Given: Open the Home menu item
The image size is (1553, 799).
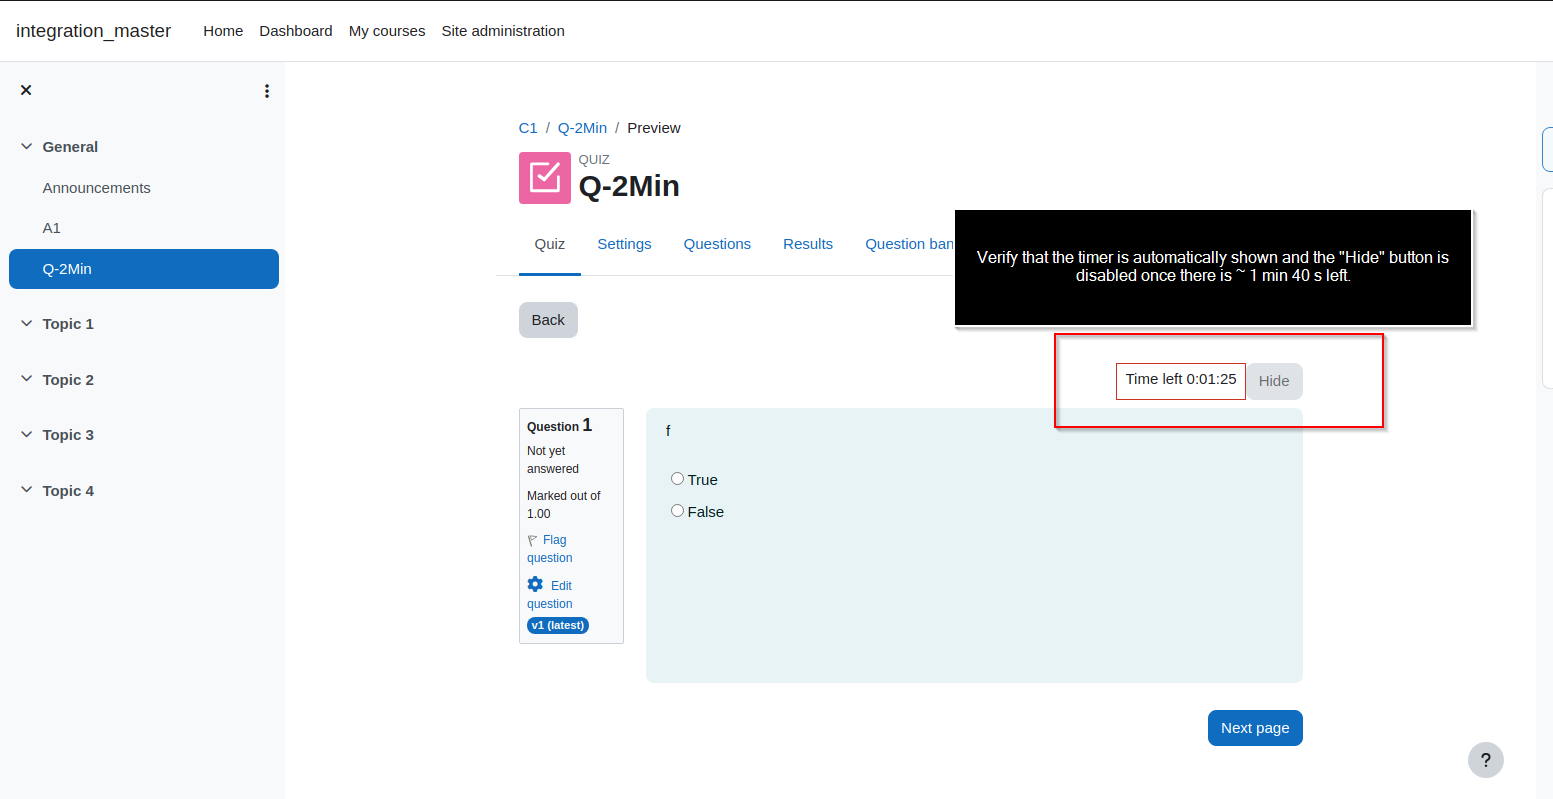Looking at the screenshot, I should pos(223,31).
